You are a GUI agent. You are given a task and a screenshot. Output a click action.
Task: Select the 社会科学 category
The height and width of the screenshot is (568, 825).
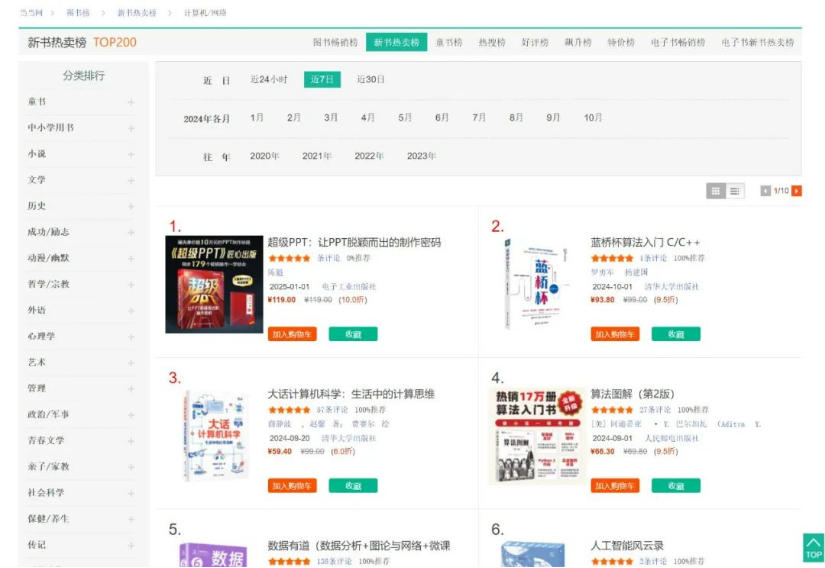[46, 492]
